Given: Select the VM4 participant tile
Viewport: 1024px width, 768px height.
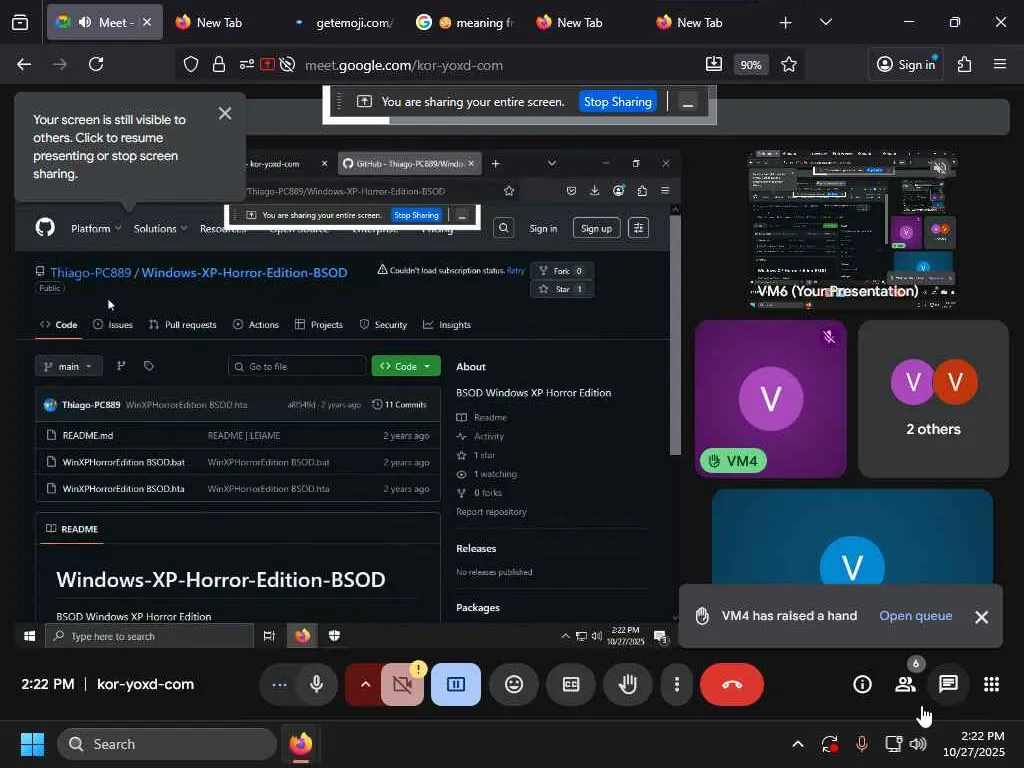Looking at the screenshot, I should (x=771, y=399).
